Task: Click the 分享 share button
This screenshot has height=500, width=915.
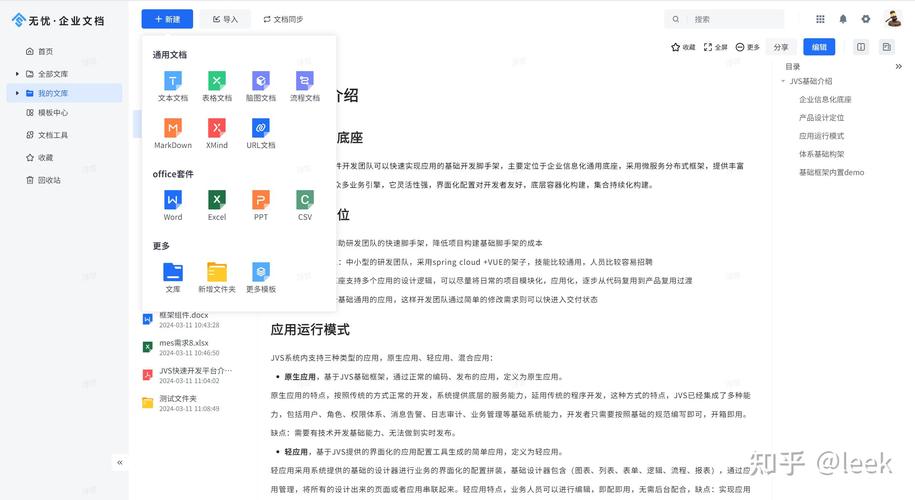Action: 781,47
